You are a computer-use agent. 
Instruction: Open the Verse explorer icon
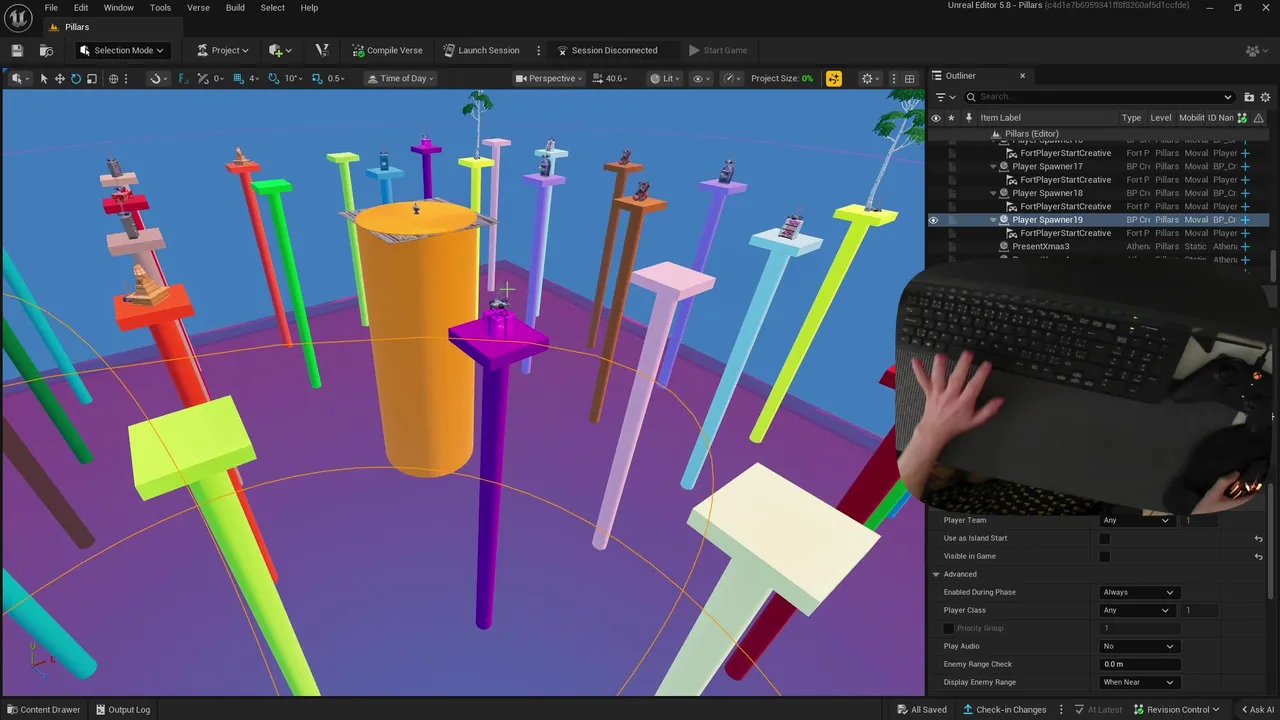pos(322,50)
